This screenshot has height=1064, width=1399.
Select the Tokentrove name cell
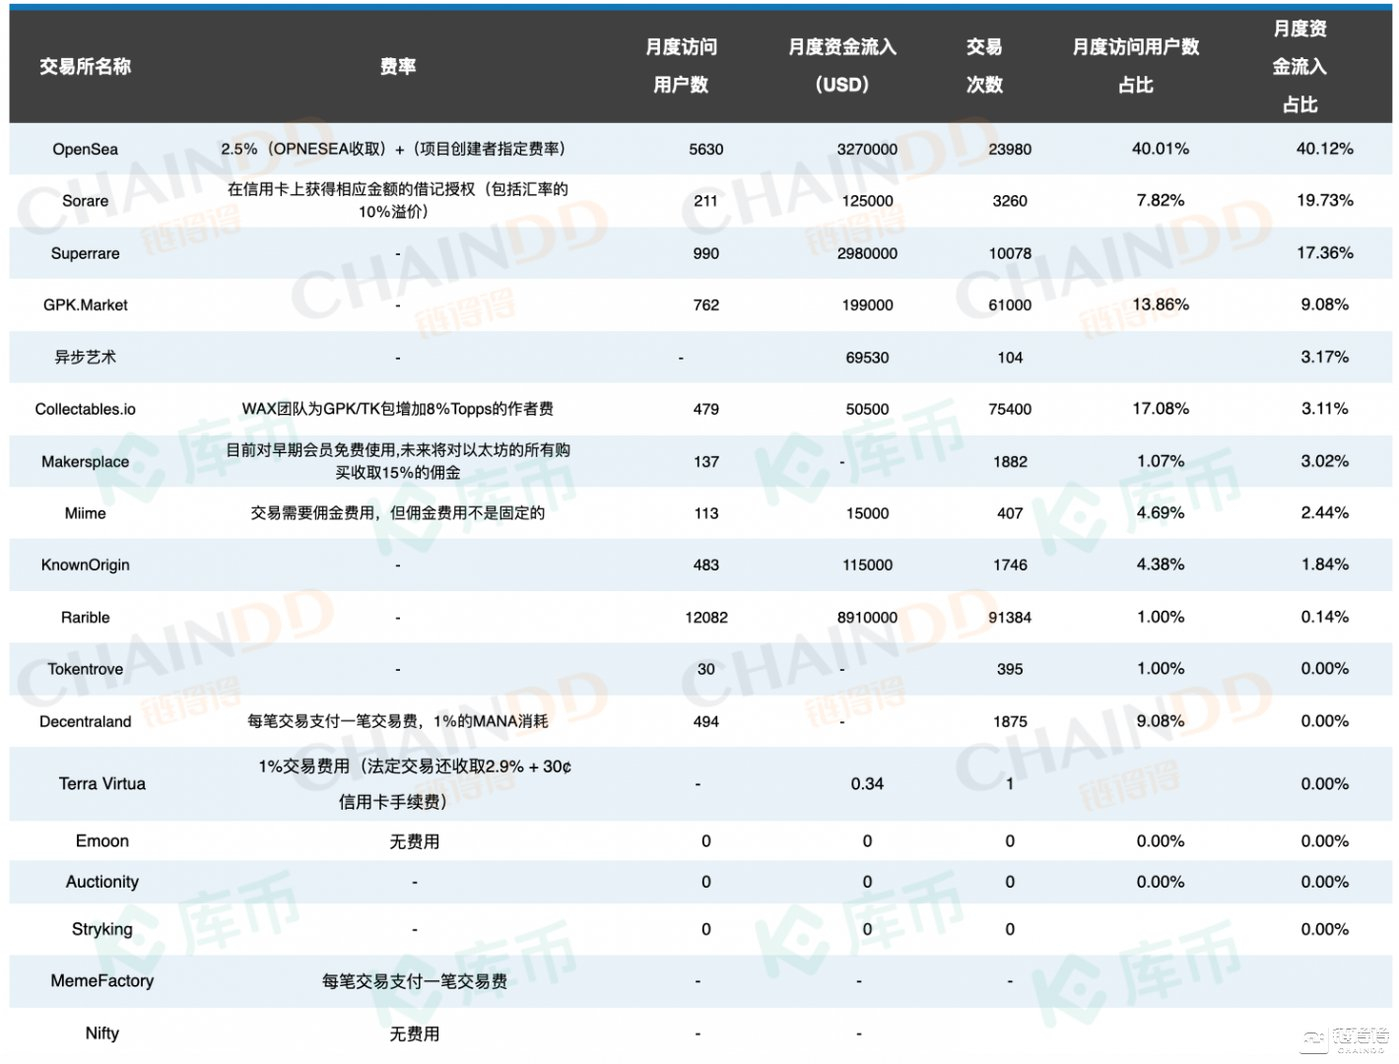[85, 669]
